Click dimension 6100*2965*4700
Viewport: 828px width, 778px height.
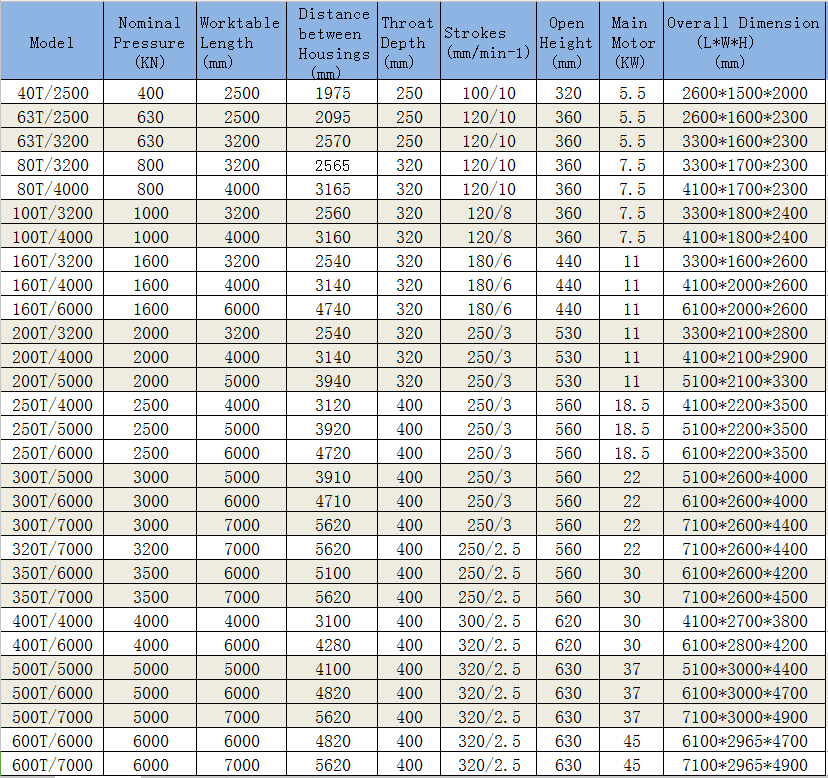click(745, 741)
